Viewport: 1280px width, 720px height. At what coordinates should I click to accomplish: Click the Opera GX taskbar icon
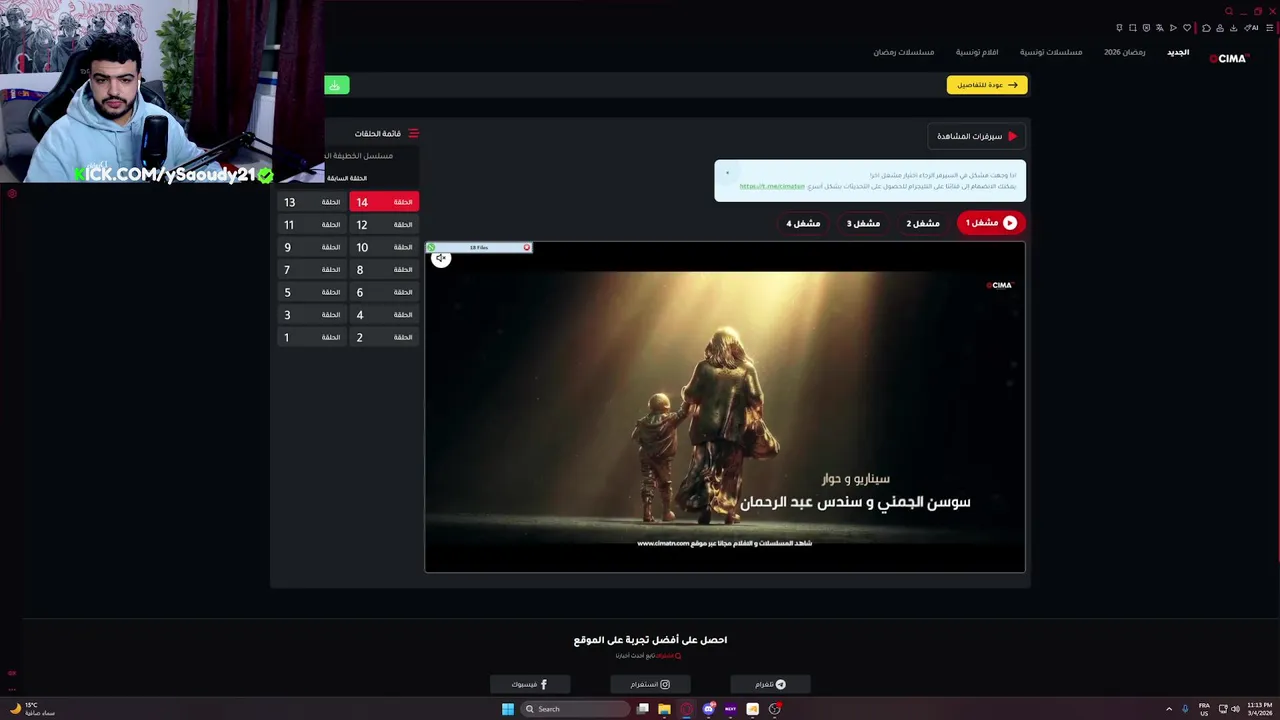pyautogui.click(x=686, y=709)
